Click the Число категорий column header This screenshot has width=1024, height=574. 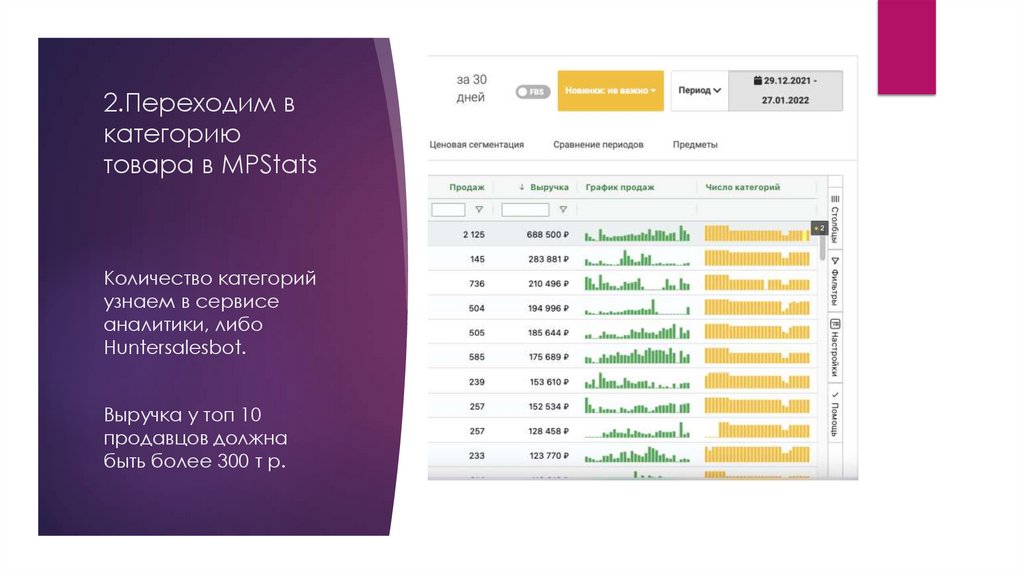coord(743,187)
